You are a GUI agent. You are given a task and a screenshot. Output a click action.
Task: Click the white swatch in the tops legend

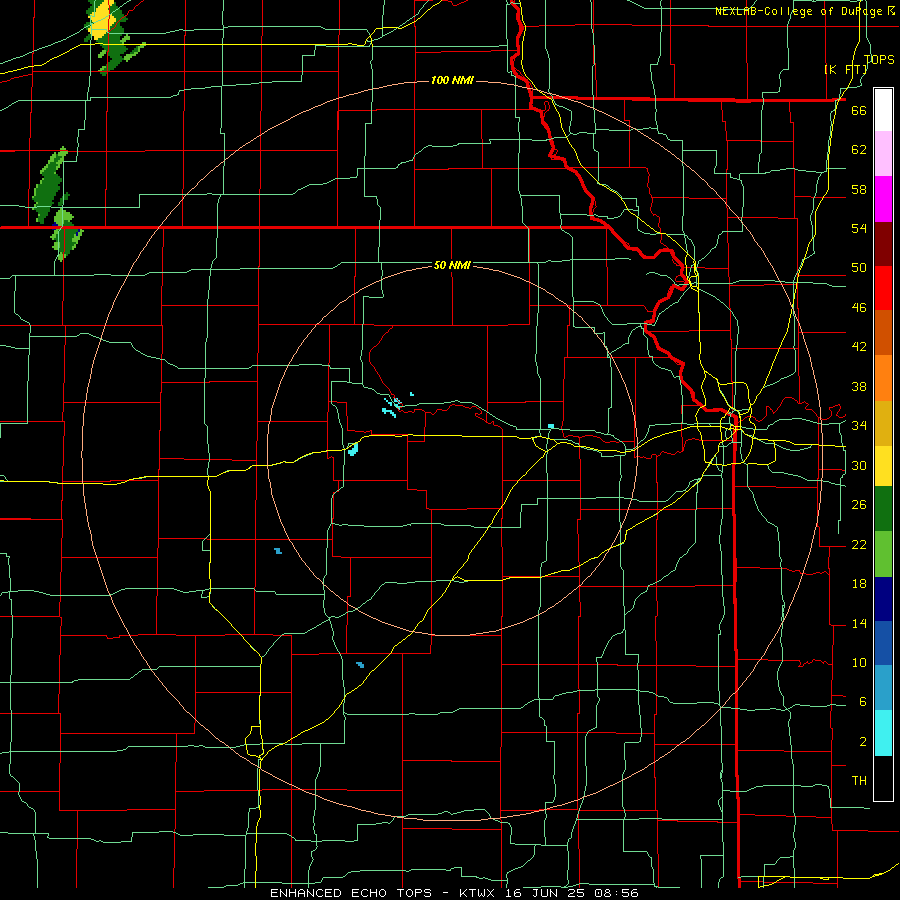click(x=883, y=110)
